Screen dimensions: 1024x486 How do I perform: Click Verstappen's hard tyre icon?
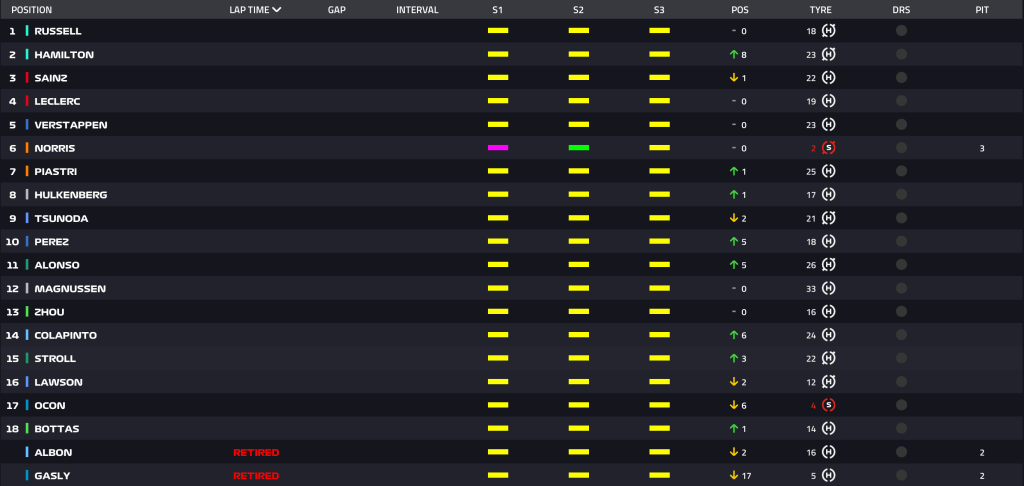pos(829,124)
